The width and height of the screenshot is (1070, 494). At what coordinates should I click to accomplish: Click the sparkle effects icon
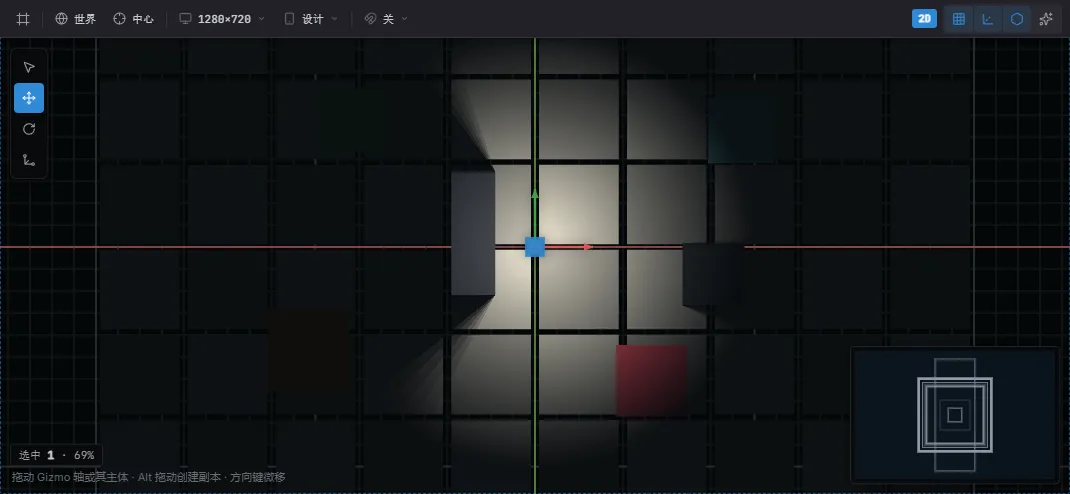click(x=1045, y=19)
